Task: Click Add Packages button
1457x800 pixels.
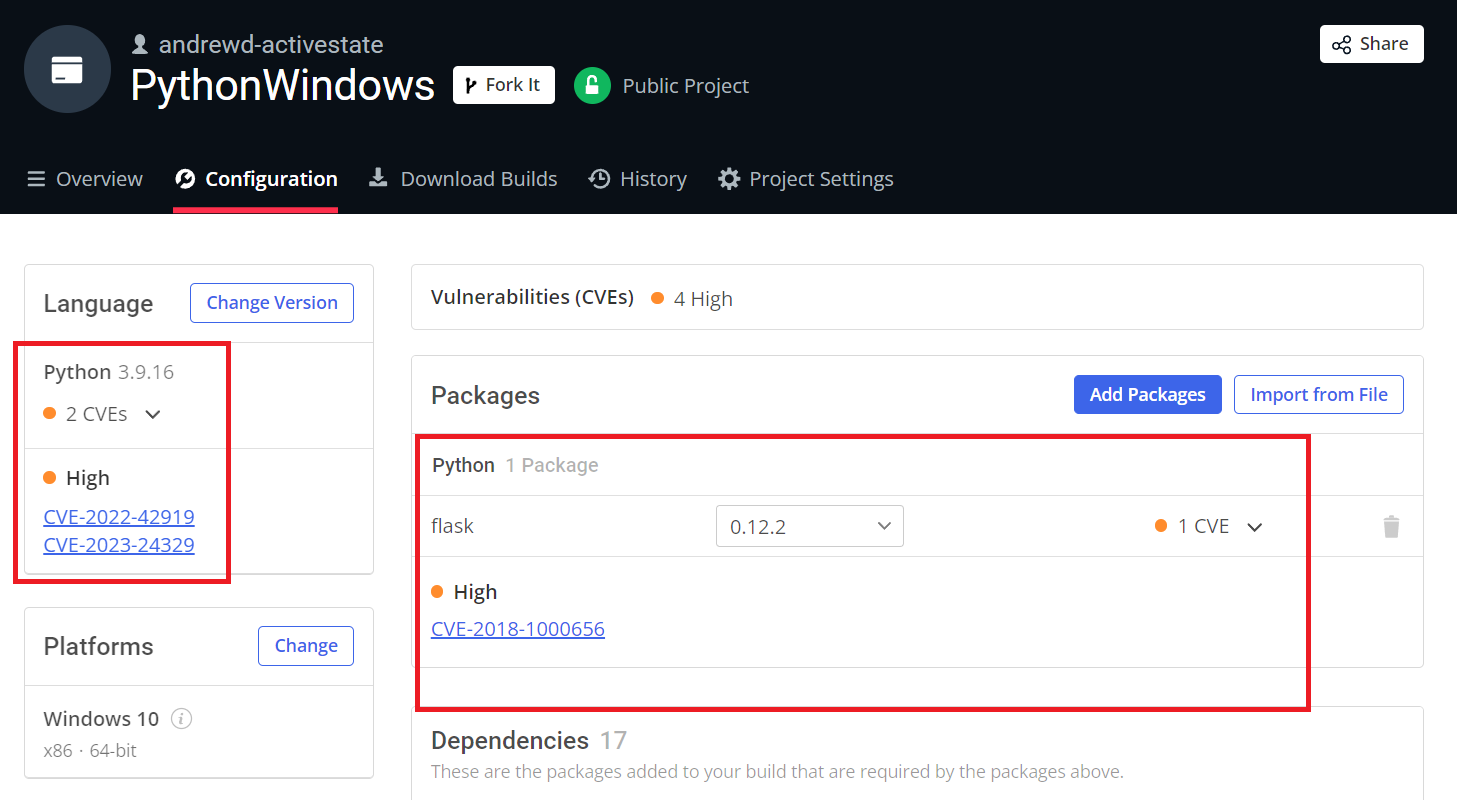Action: point(1147,395)
